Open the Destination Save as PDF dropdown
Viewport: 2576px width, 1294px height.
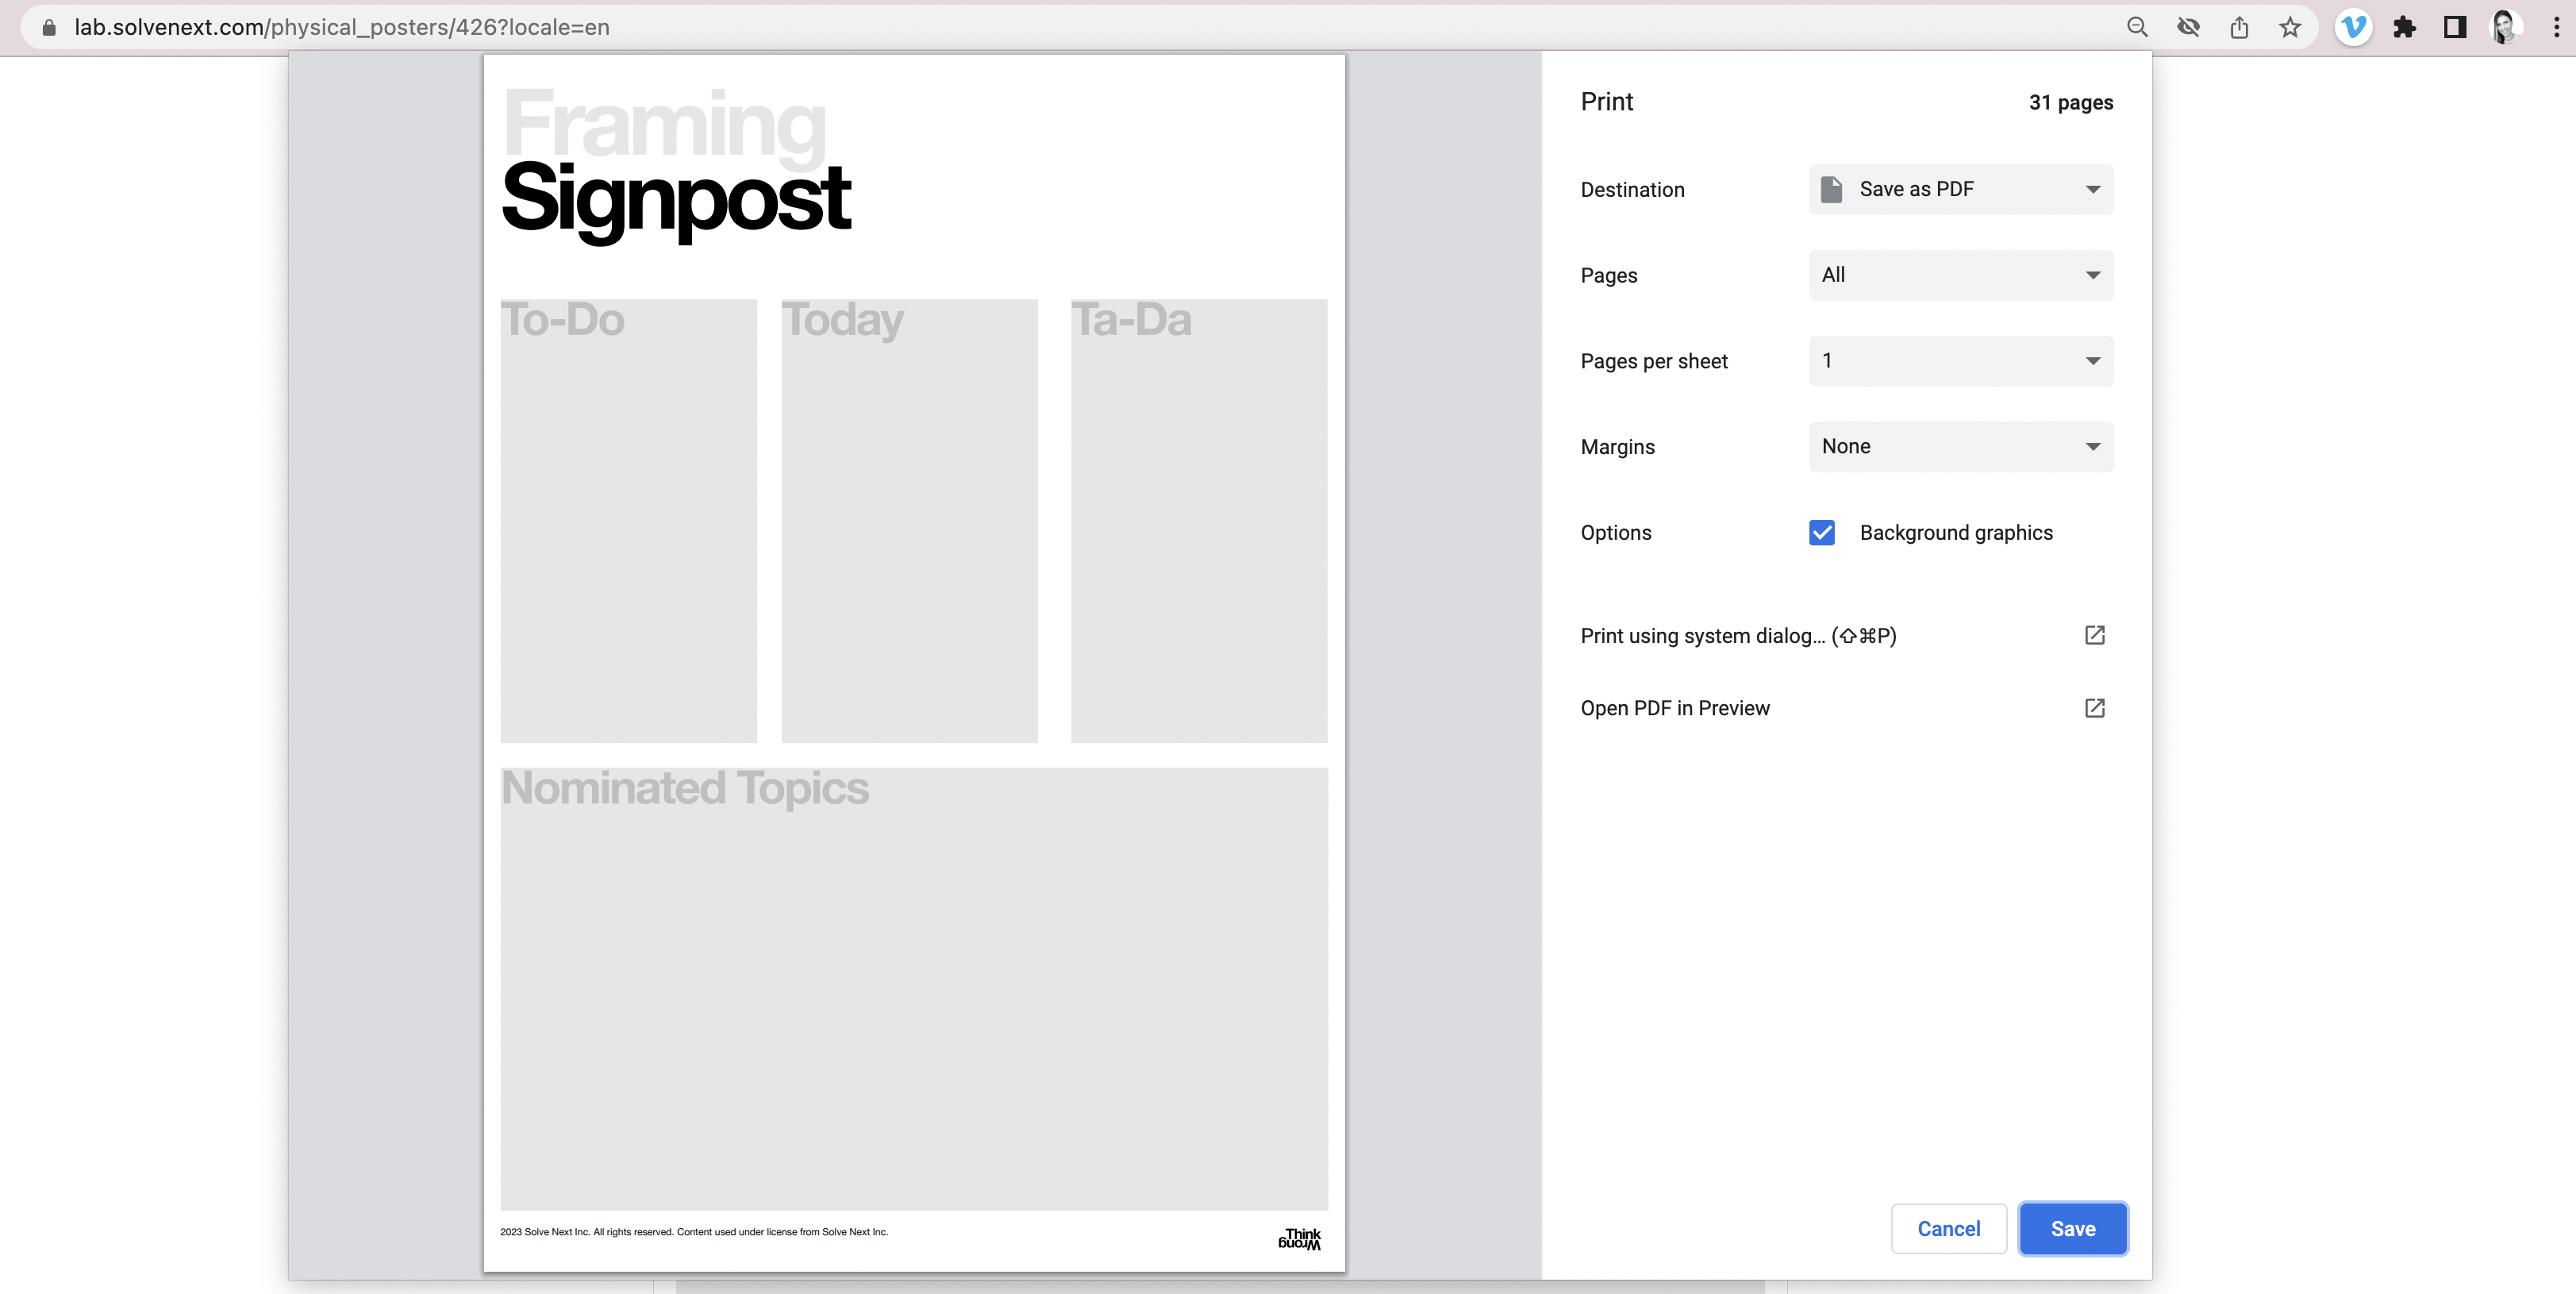[x=1960, y=189]
